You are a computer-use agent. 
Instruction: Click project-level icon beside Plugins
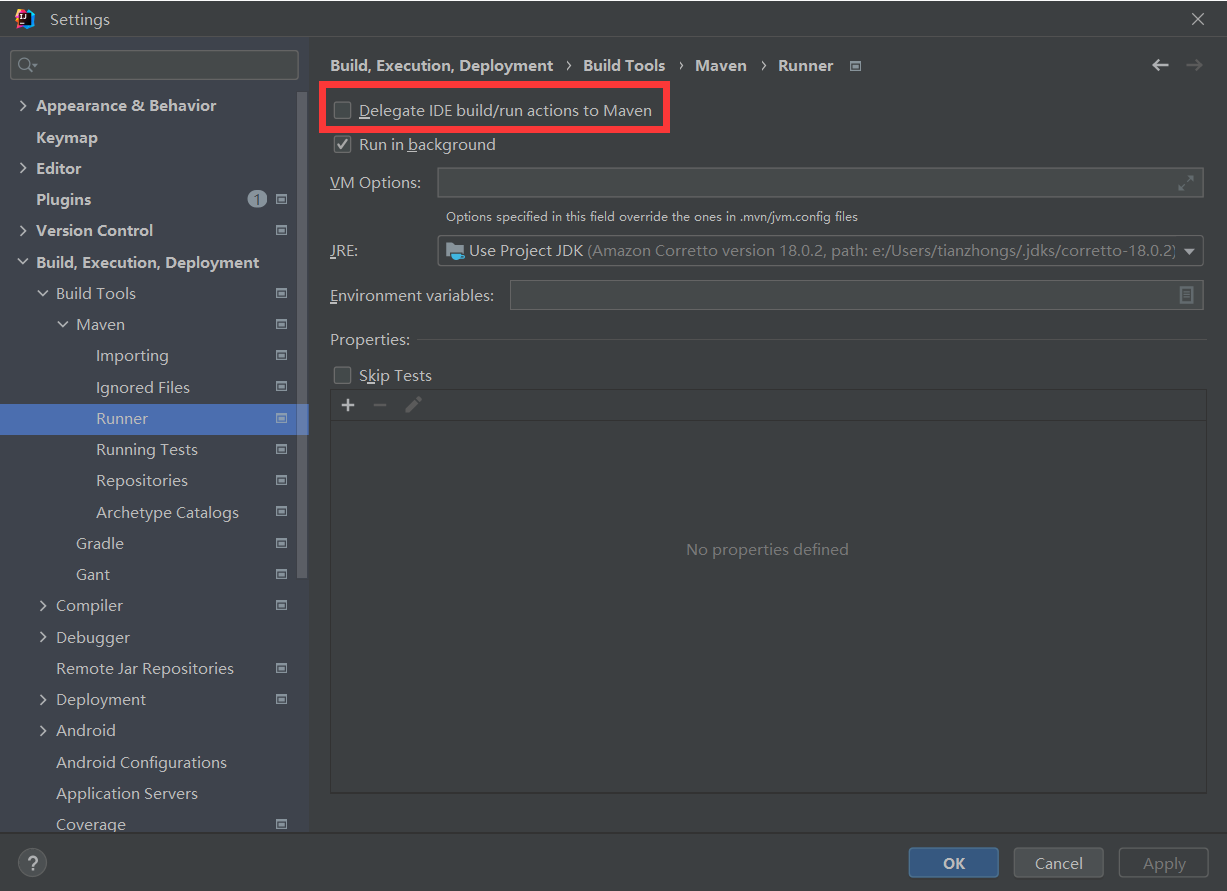282,200
